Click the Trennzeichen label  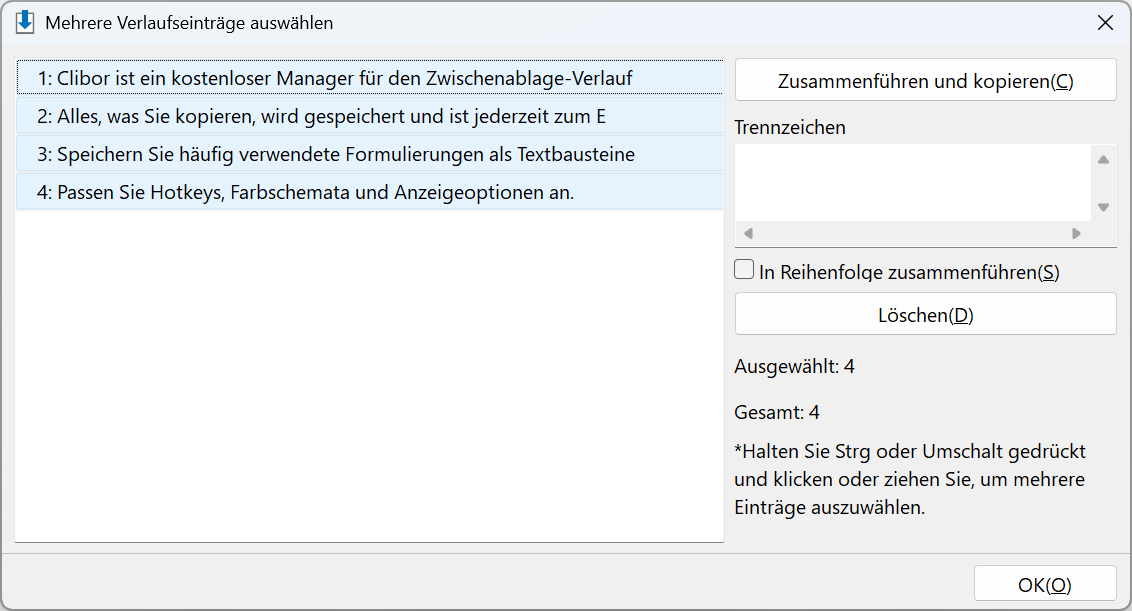pos(790,127)
